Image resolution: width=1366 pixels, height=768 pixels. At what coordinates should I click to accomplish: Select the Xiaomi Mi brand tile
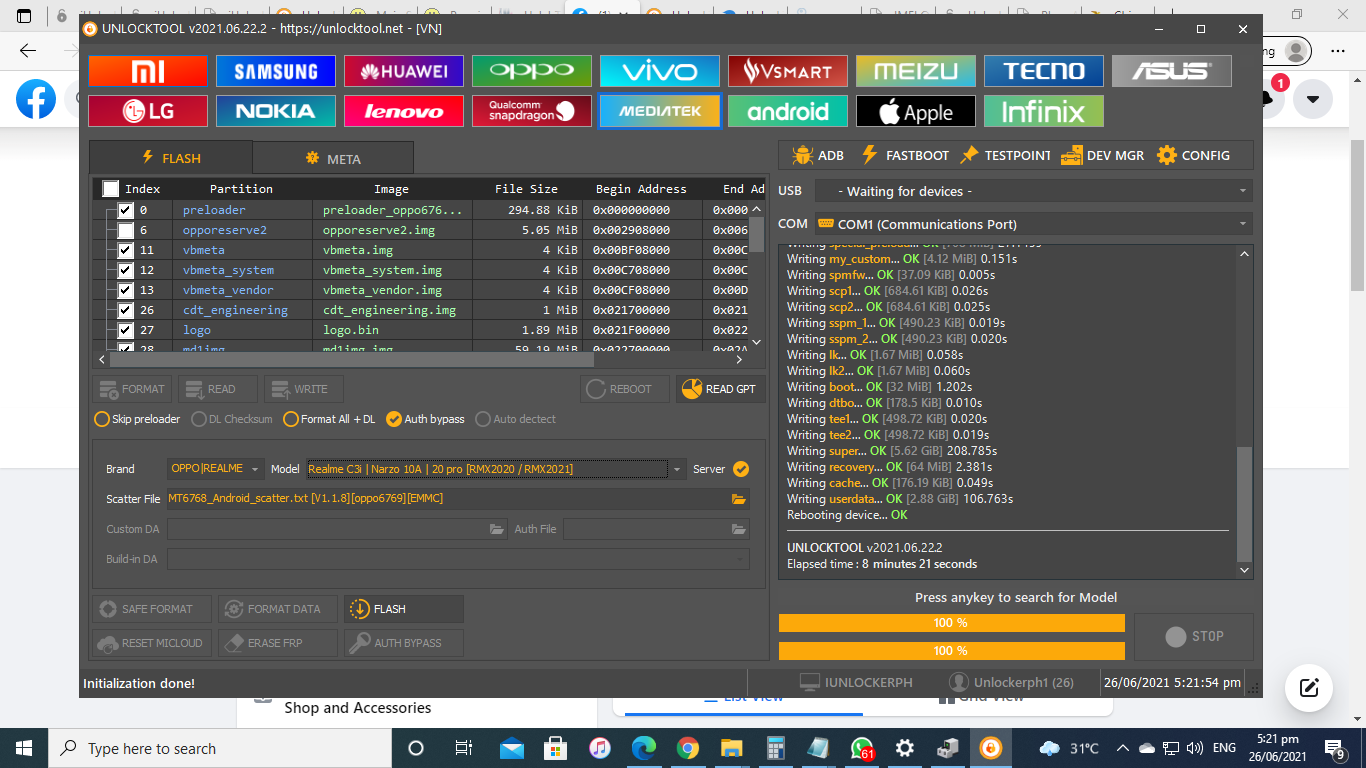[x=148, y=71]
